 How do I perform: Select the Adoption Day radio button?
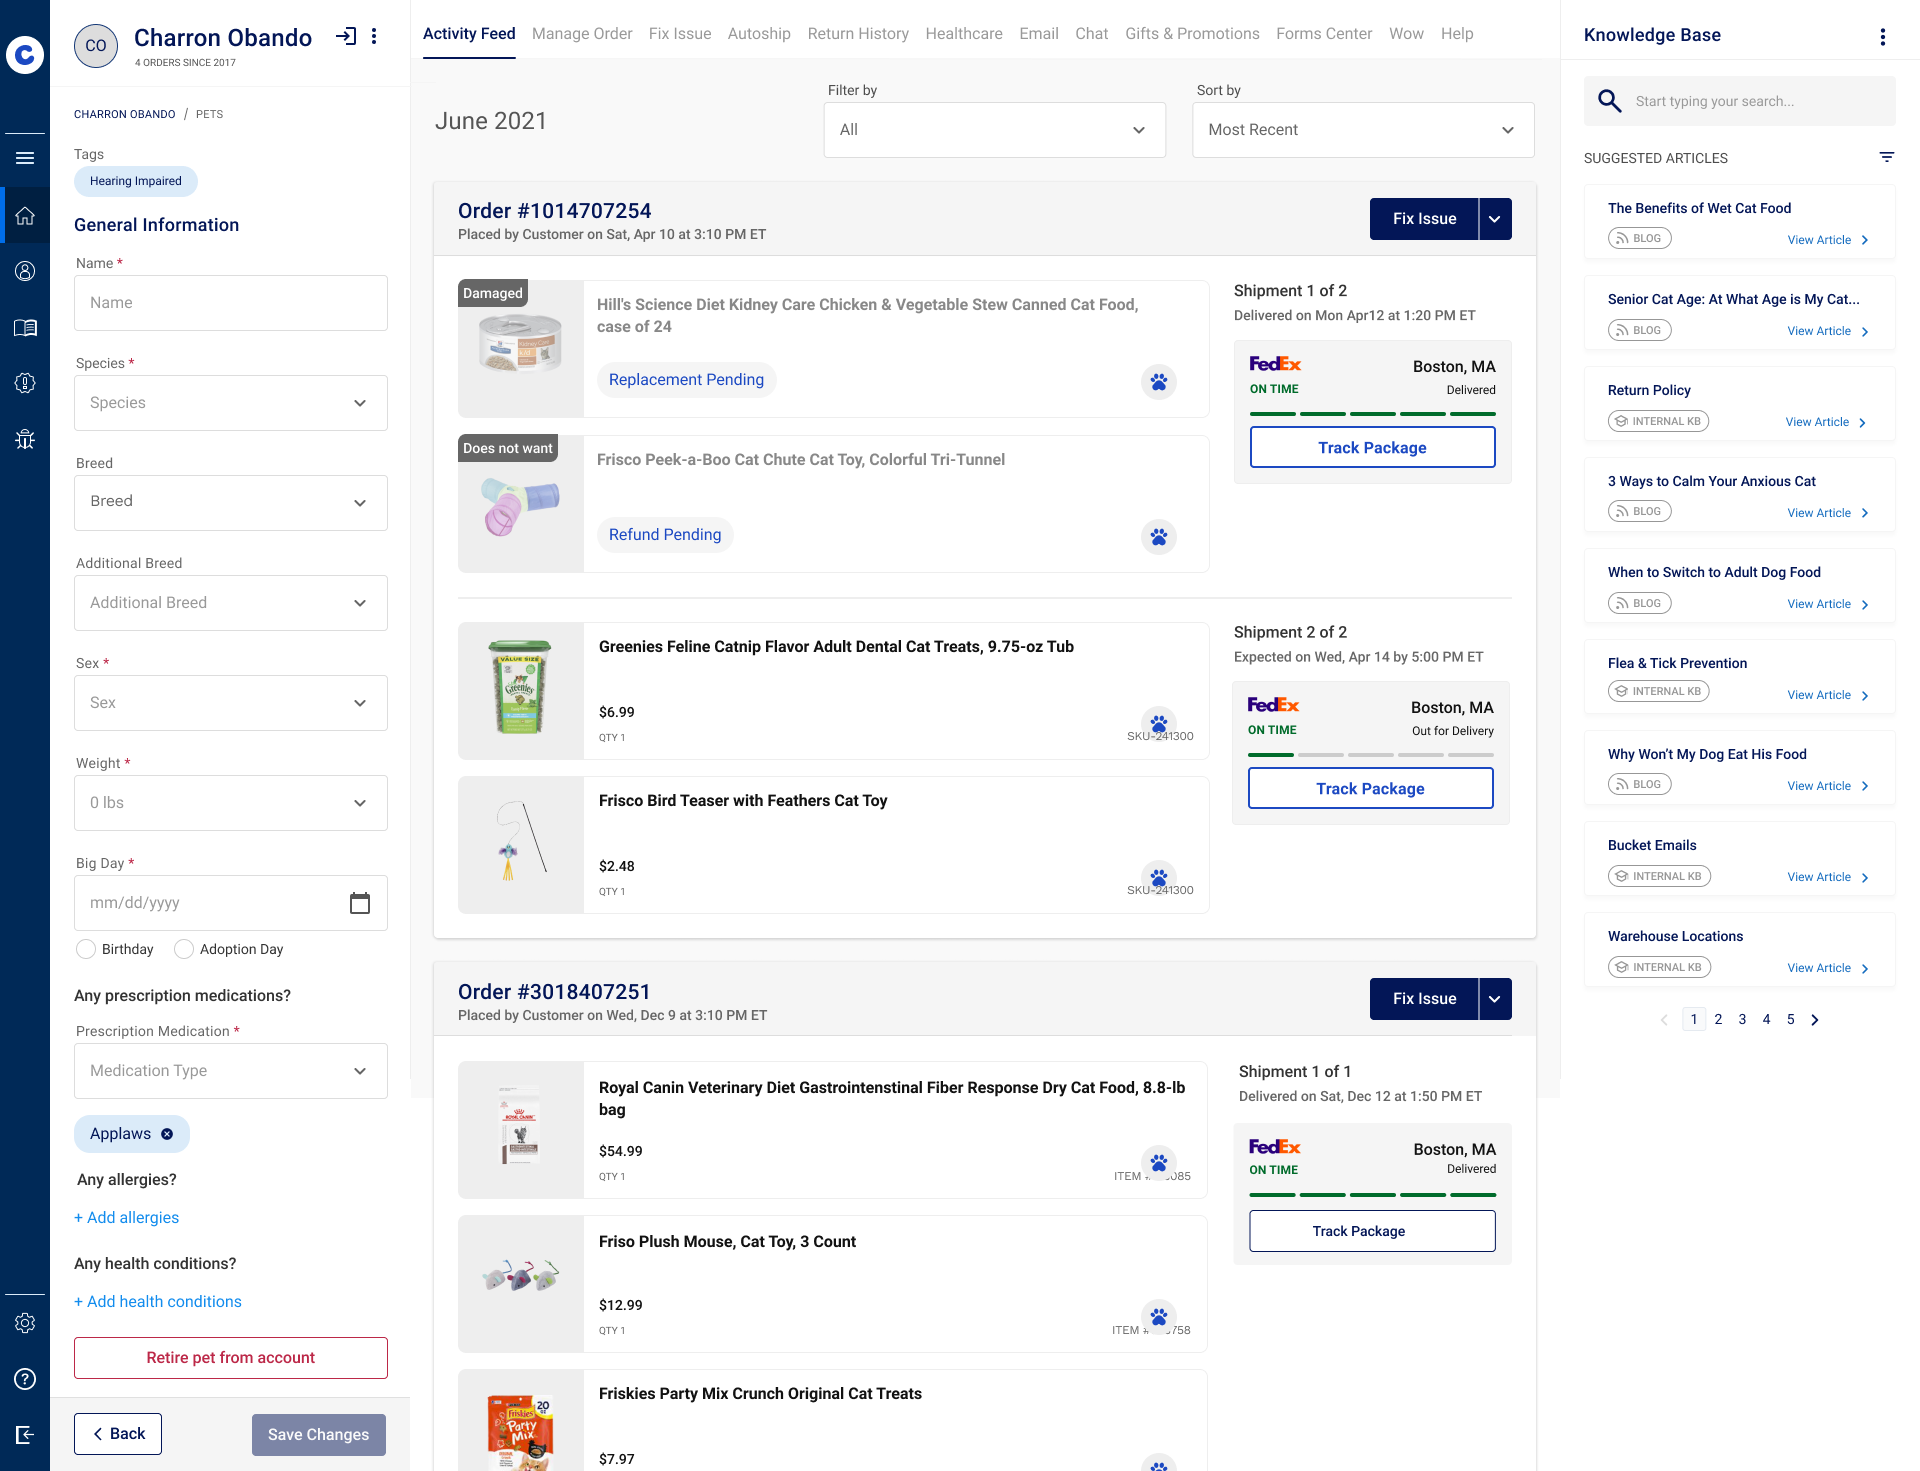pyautogui.click(x=184, y=949)
